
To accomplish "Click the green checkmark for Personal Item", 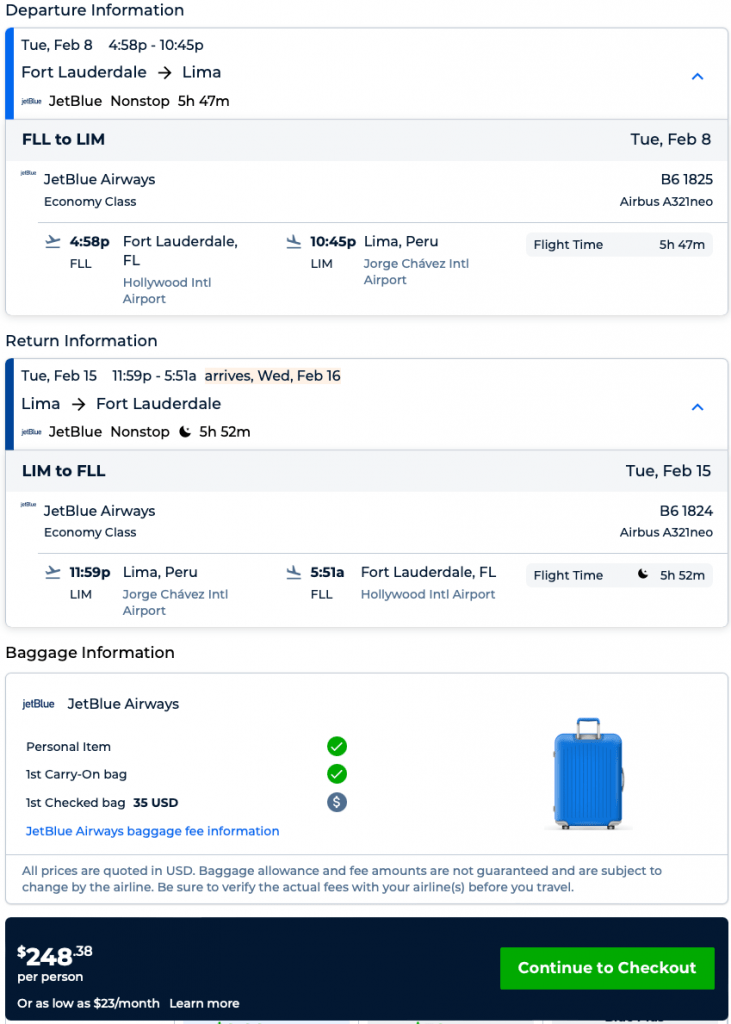I will point(336,746).
